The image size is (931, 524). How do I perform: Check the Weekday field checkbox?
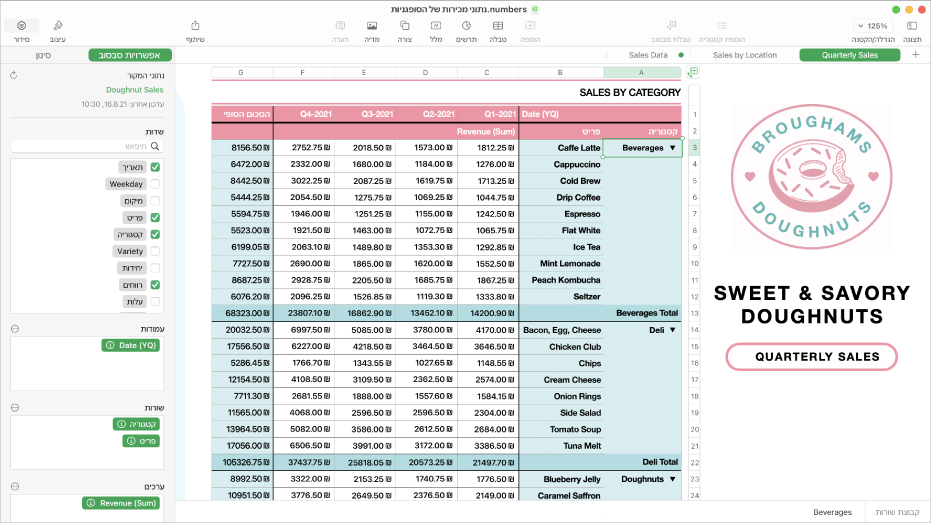point(155,184)
